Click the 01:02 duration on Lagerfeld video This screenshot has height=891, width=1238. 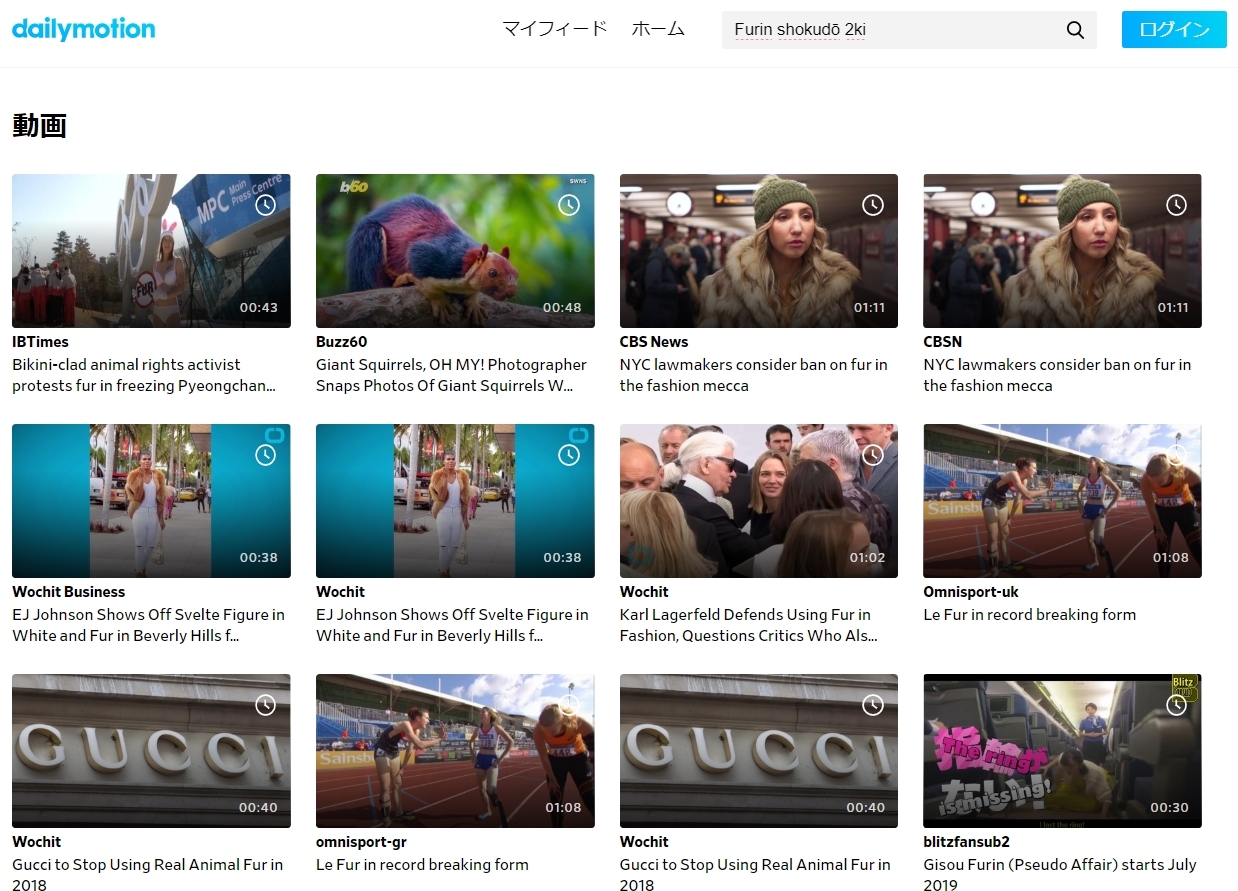pyautogui.click(x=867, y=558)
